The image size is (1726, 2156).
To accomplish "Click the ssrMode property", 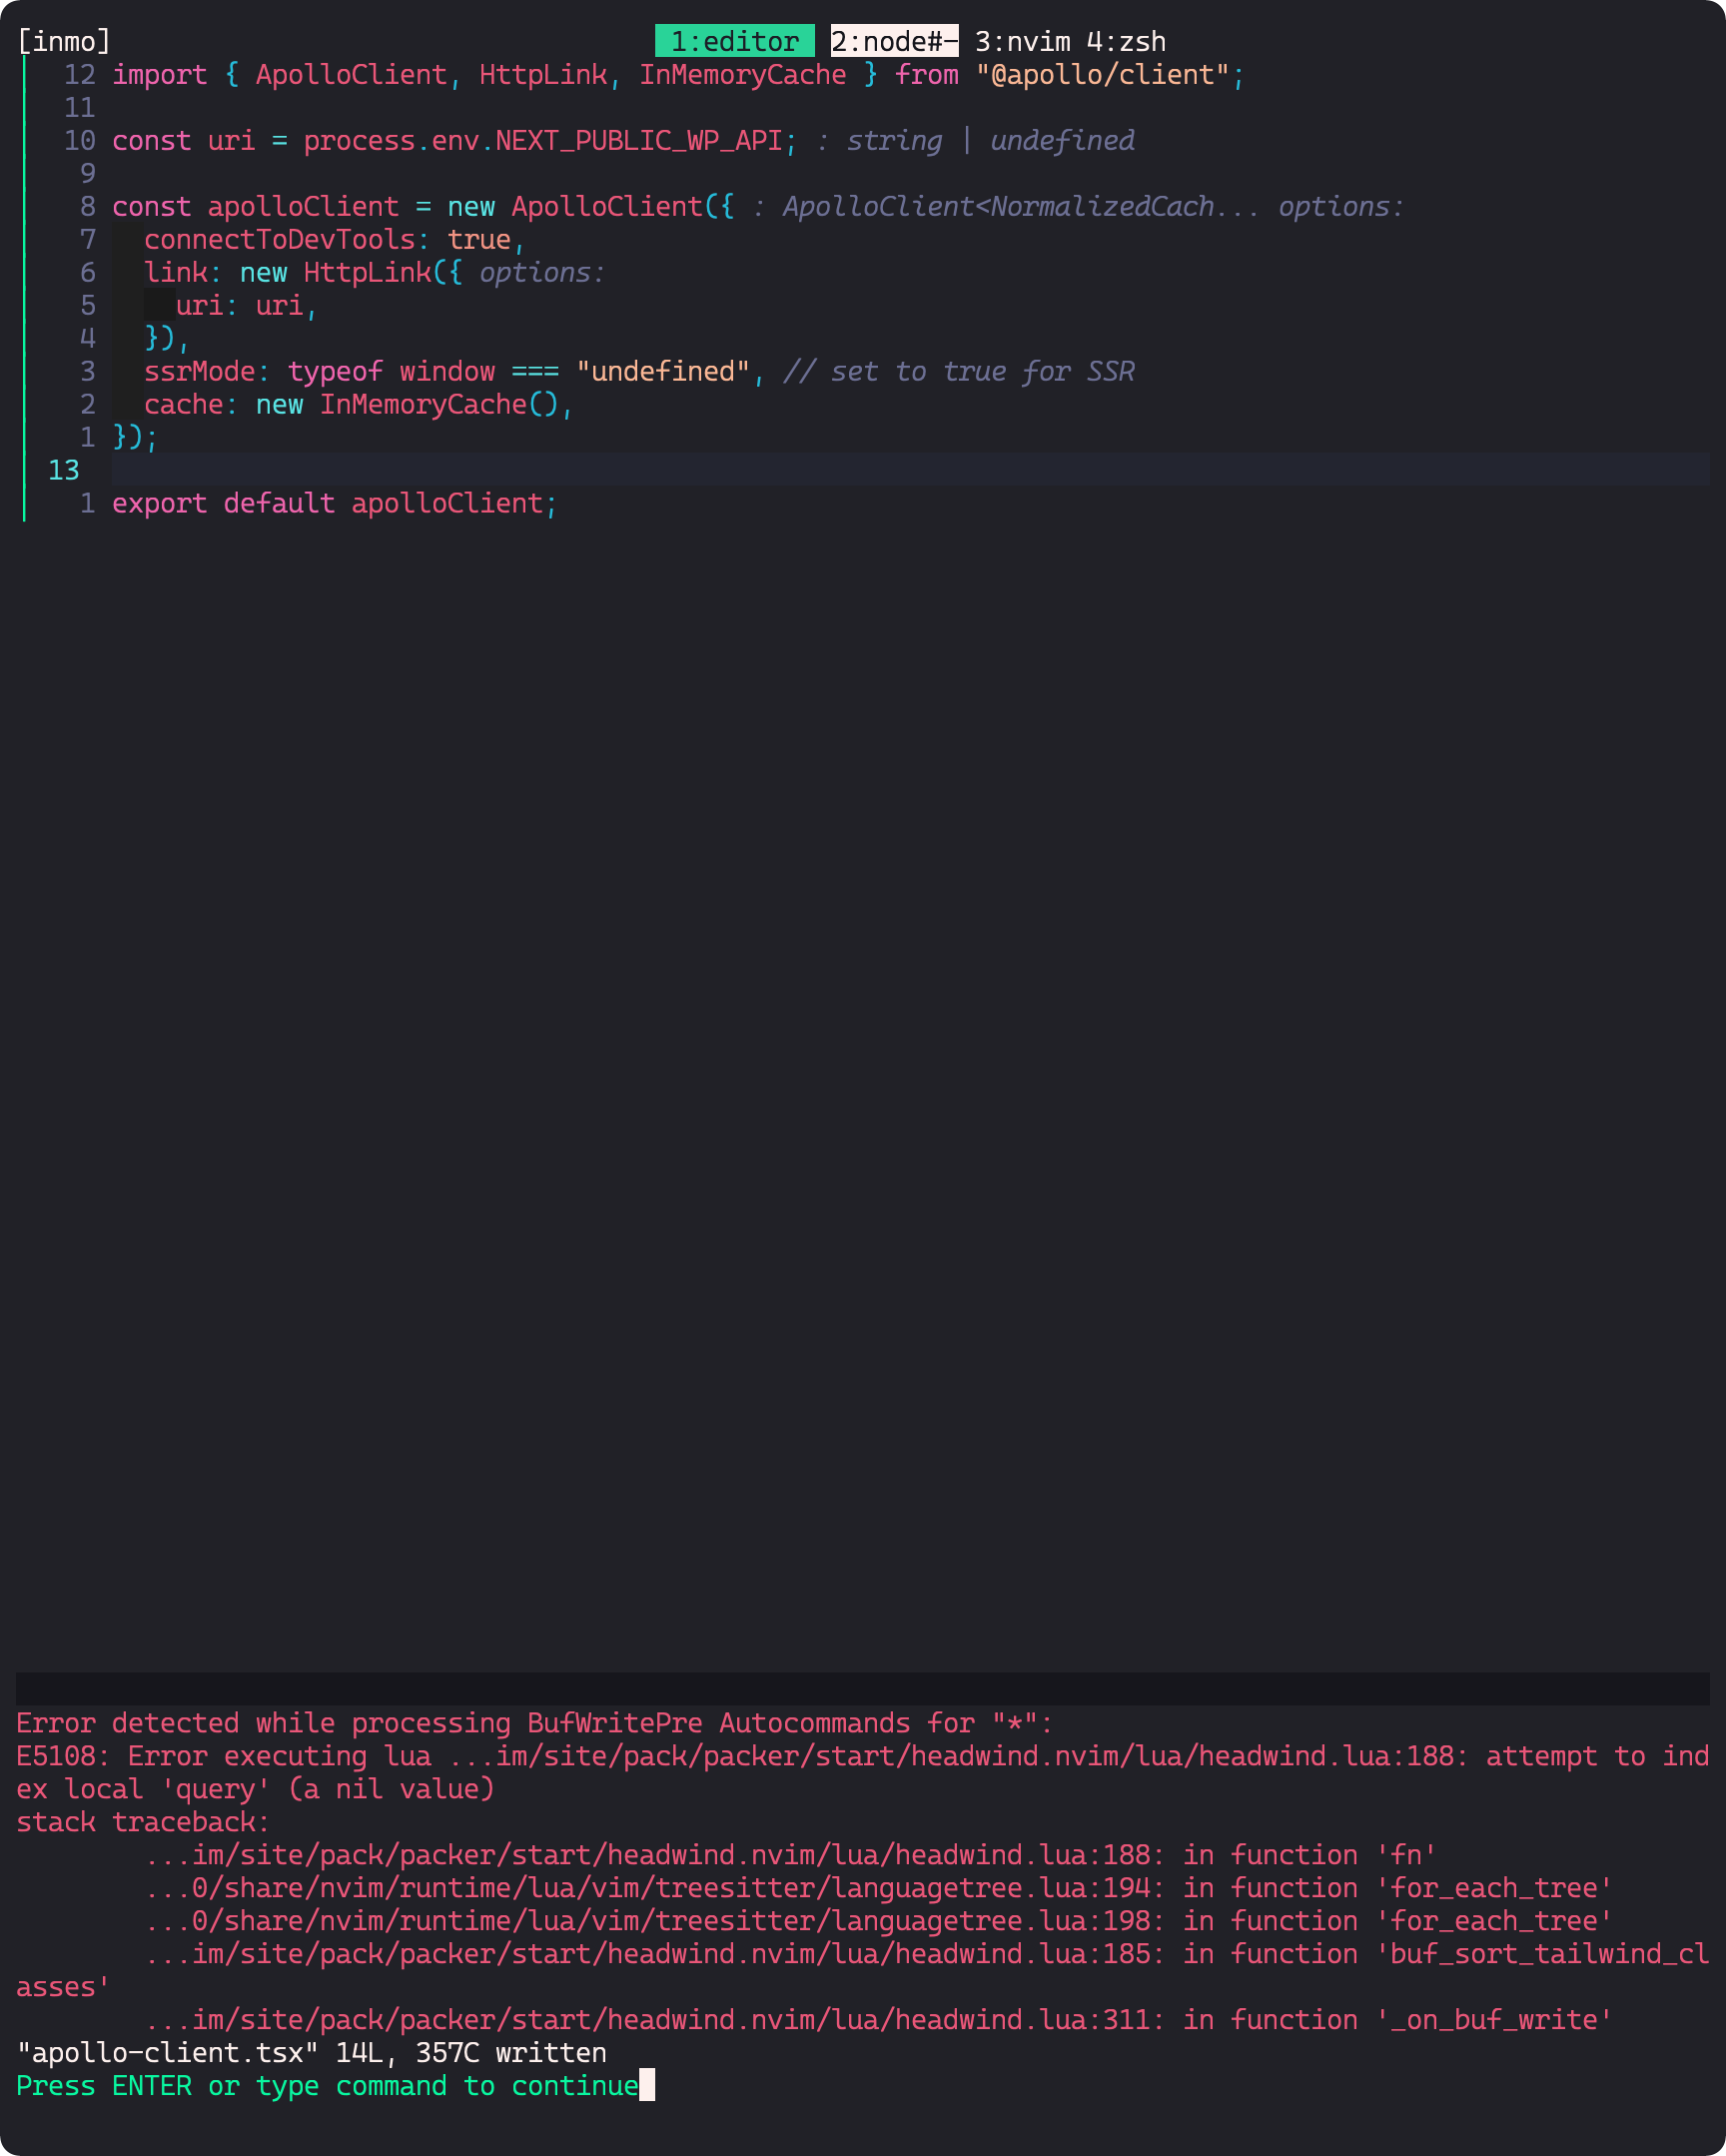I will (x=199, y=372).
